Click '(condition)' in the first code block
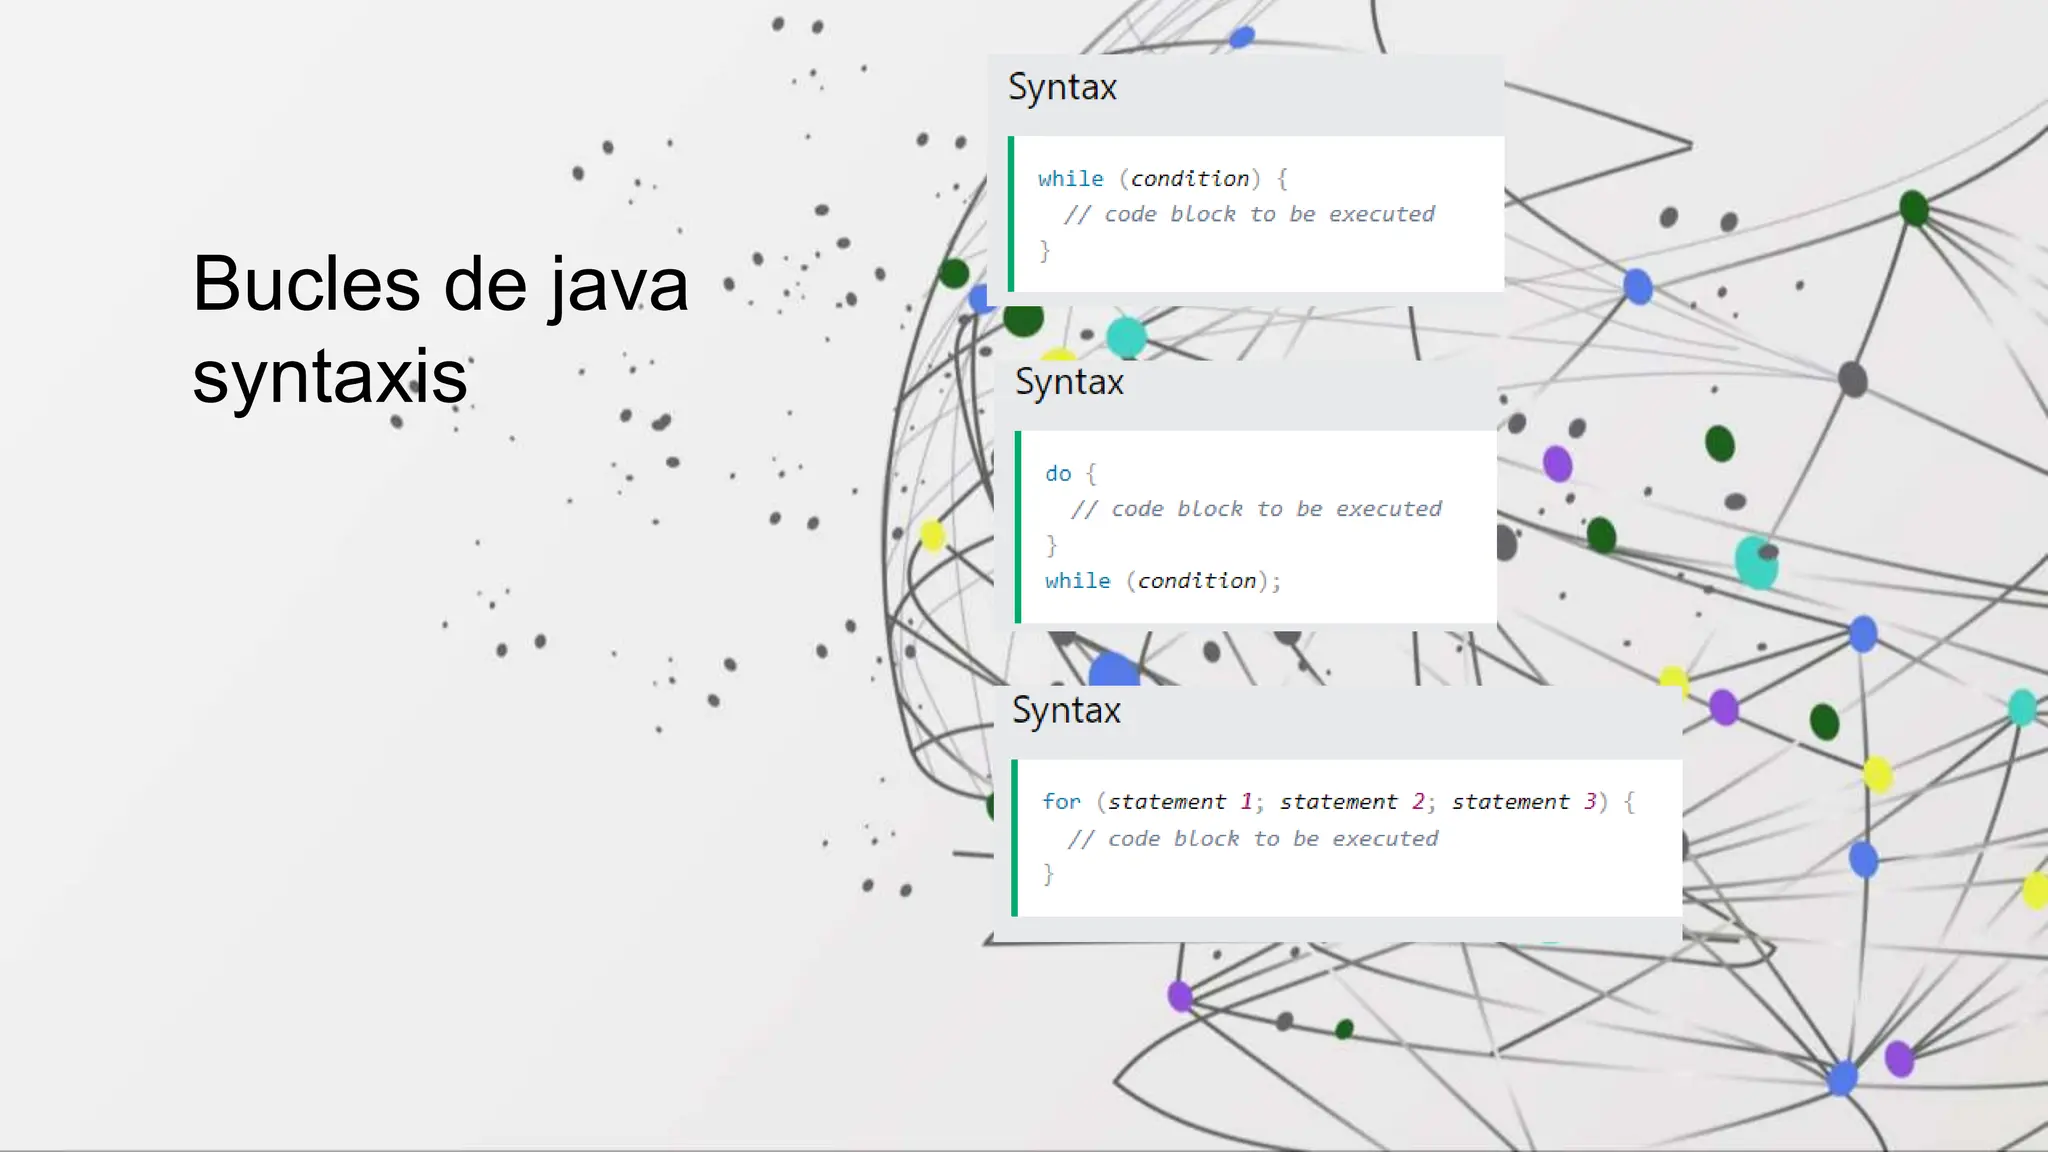This screenshot has width=2048, height=1152. [1190, 179]
